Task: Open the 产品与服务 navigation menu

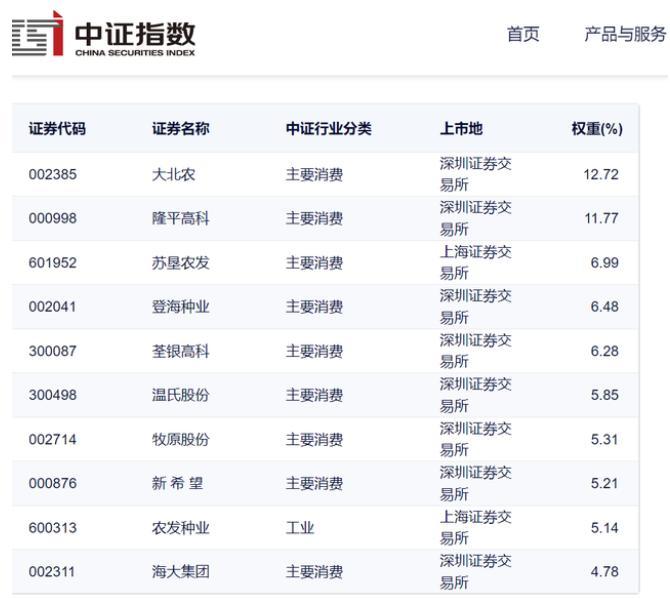Action: 624,35
